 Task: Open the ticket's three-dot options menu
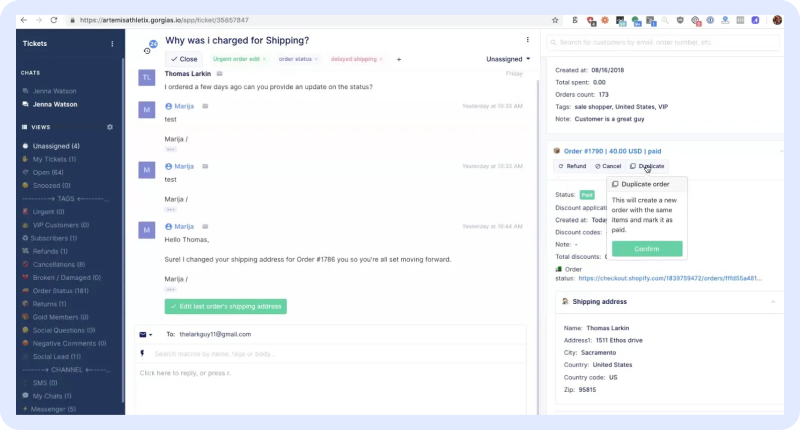(x=528, y=40)
